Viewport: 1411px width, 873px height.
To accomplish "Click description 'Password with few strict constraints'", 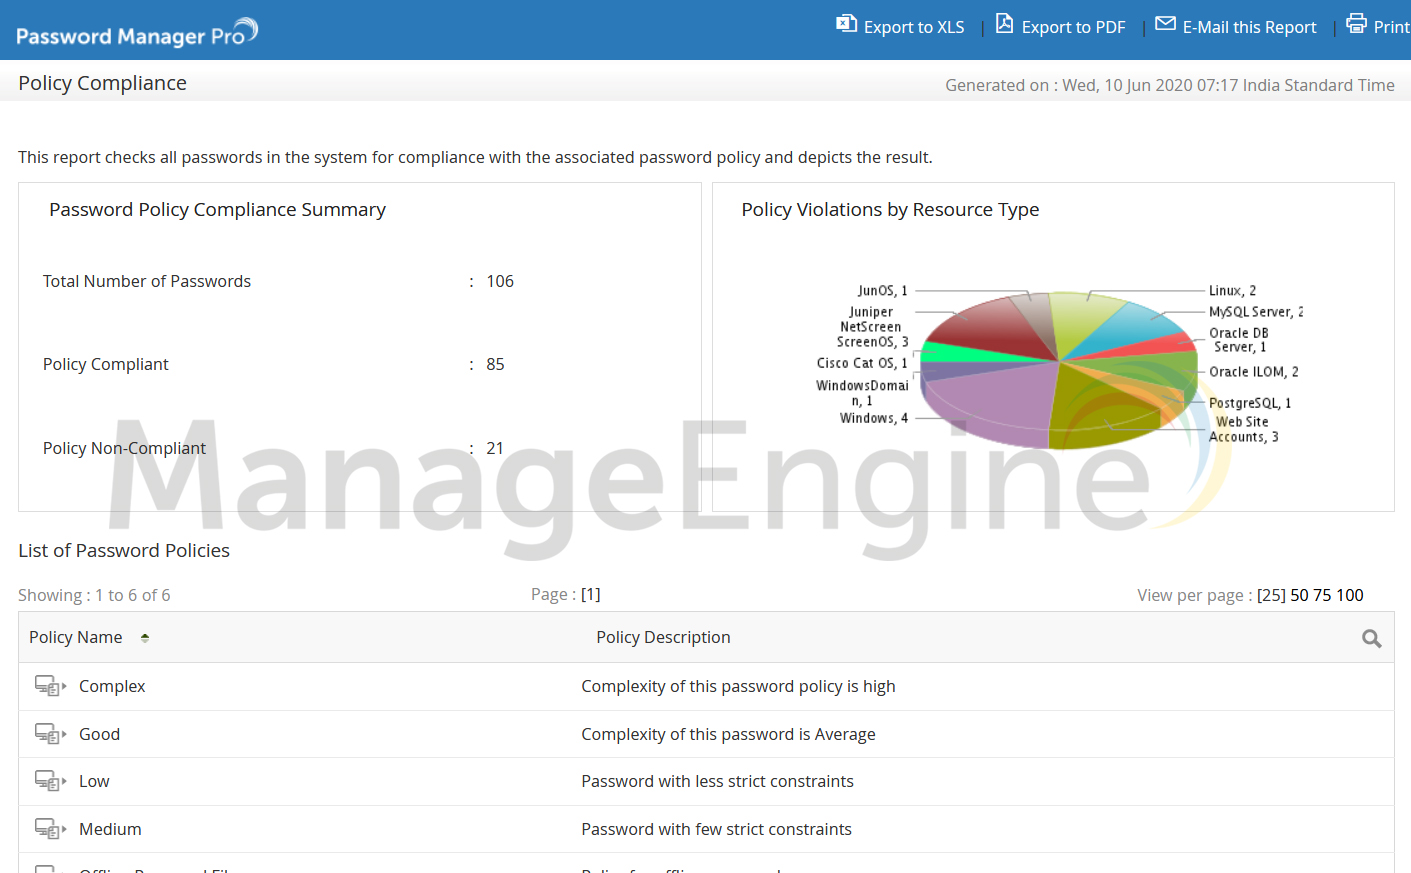I will (x=716, y=829).
